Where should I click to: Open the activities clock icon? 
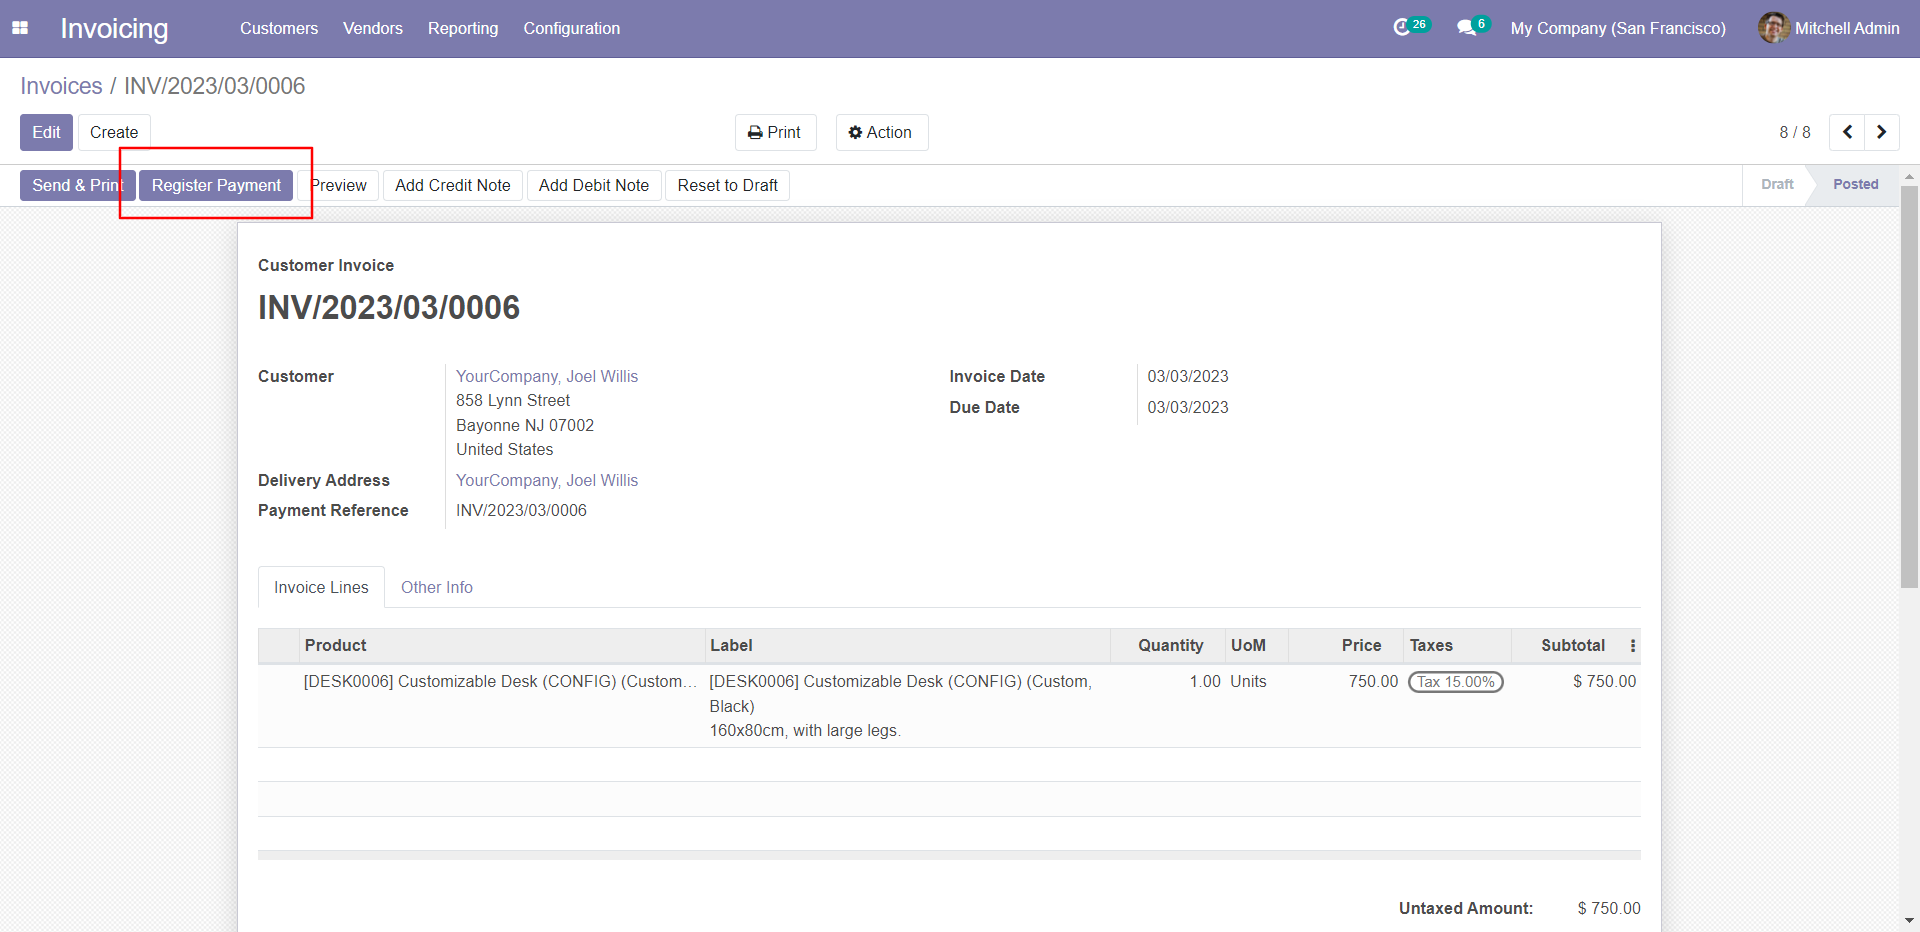point(1402,28)
